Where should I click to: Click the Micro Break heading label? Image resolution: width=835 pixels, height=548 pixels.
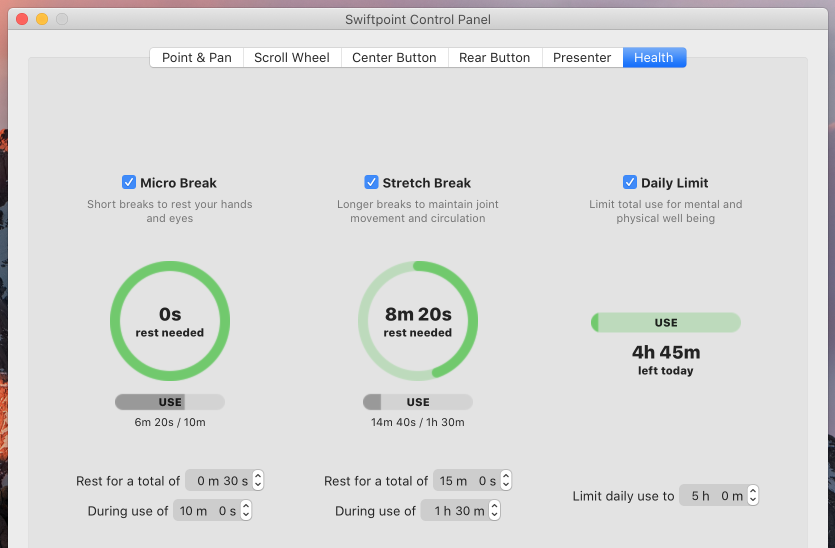click(x=178, y=183)
